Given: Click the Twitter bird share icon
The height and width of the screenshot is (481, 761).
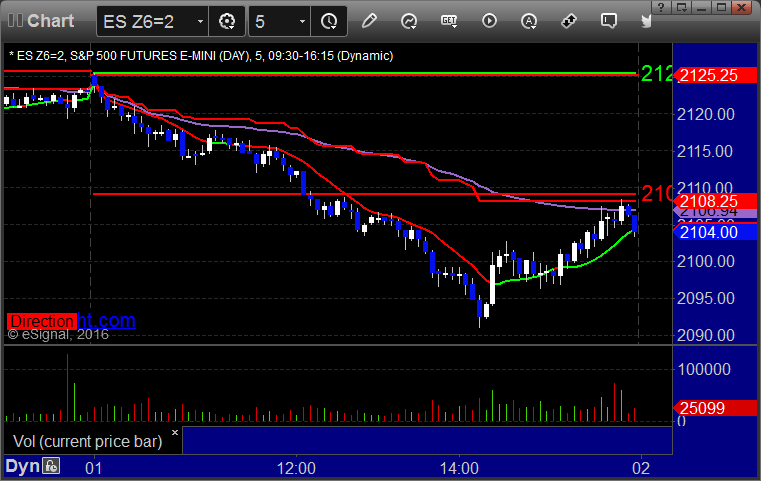Looking at the screenshot, I should tap(646, 21).
